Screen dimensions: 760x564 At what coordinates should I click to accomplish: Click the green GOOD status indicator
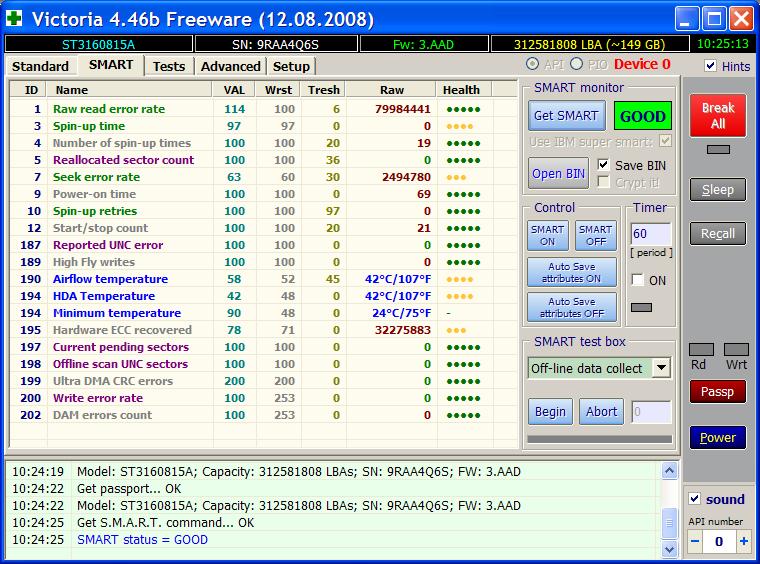[x=642, y=116]
